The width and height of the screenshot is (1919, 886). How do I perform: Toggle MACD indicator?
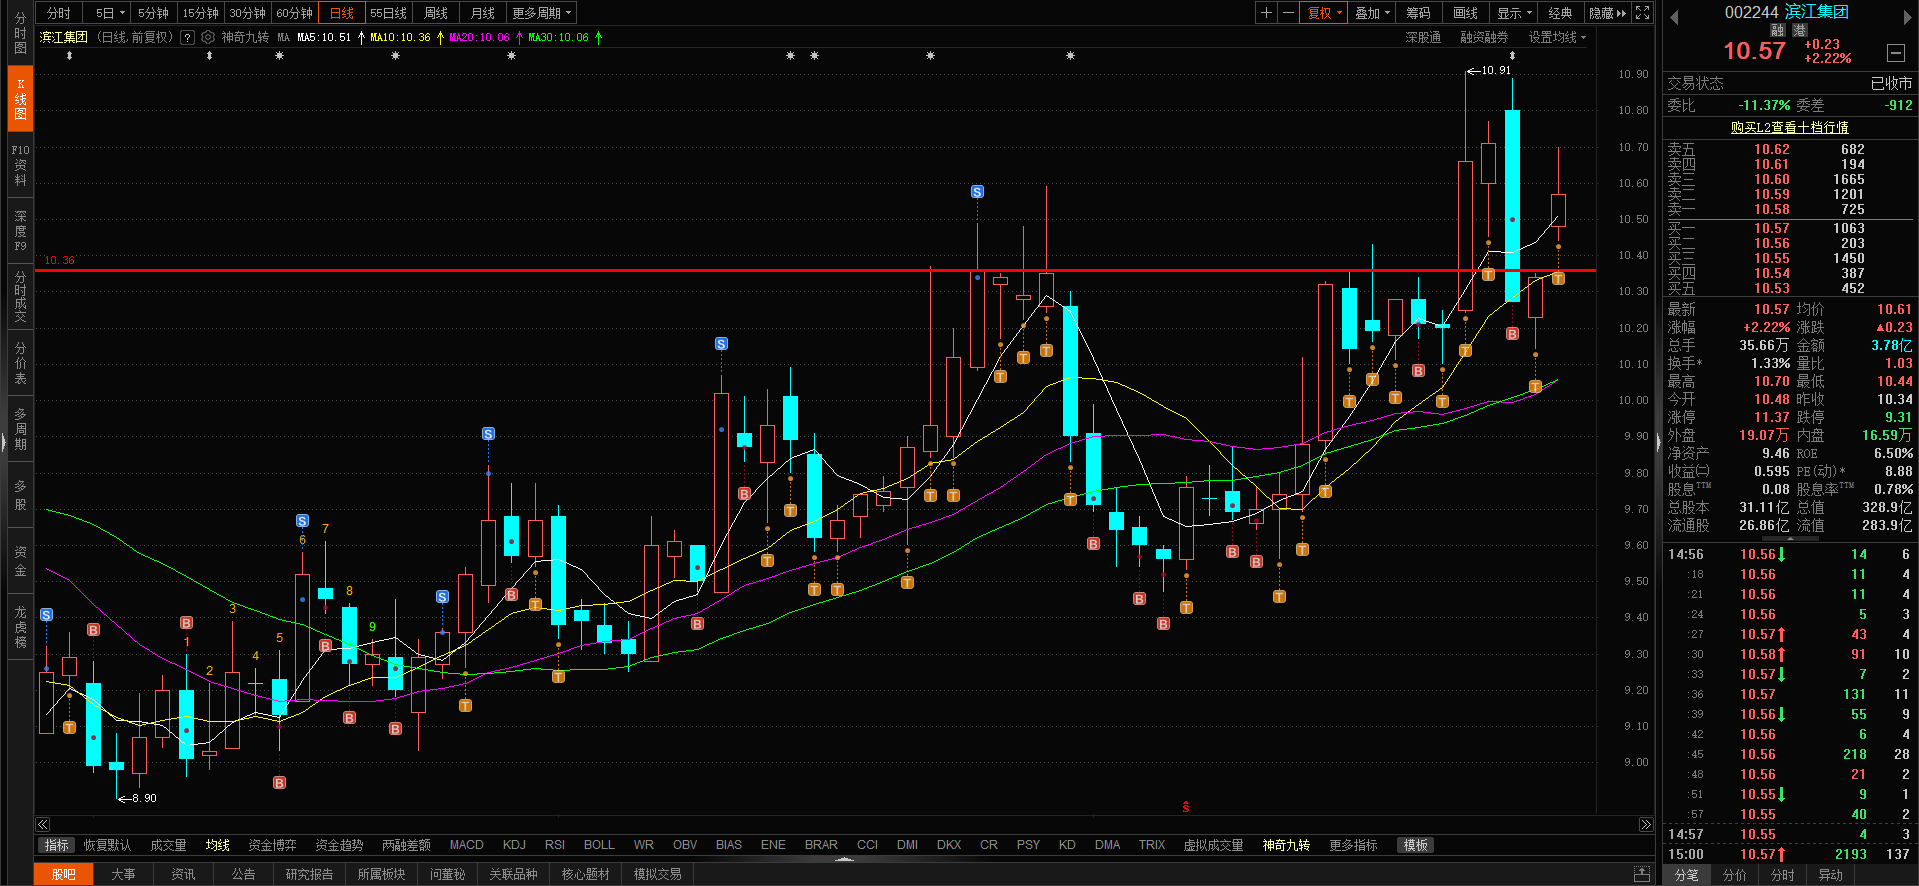(466, 845)
